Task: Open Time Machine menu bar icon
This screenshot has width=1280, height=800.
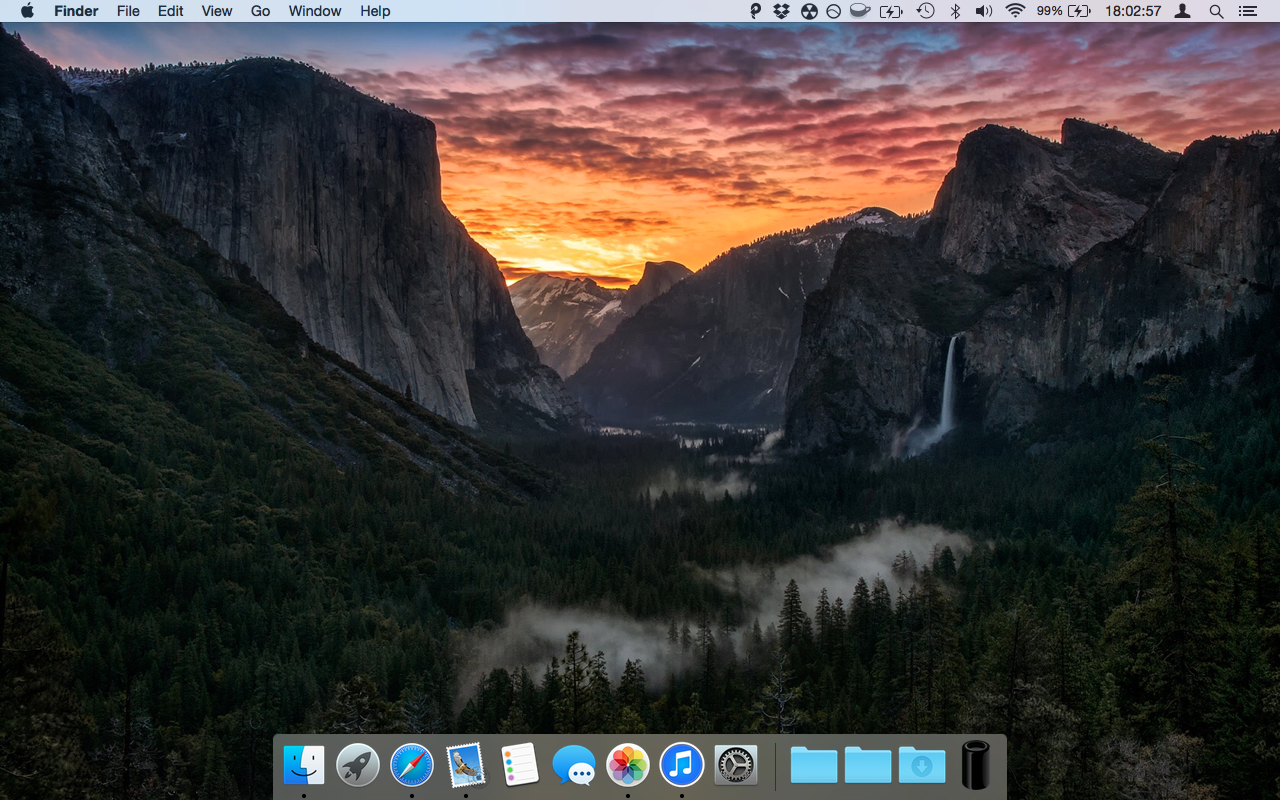Action: [926, 11]
